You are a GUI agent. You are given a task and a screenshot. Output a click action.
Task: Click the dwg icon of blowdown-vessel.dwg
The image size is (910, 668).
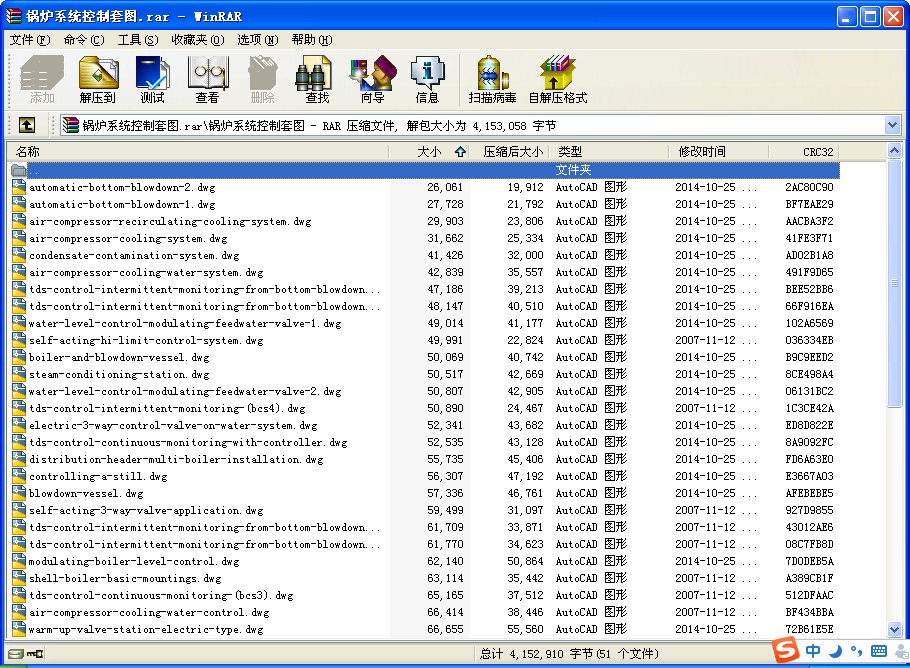pos(19,493)
